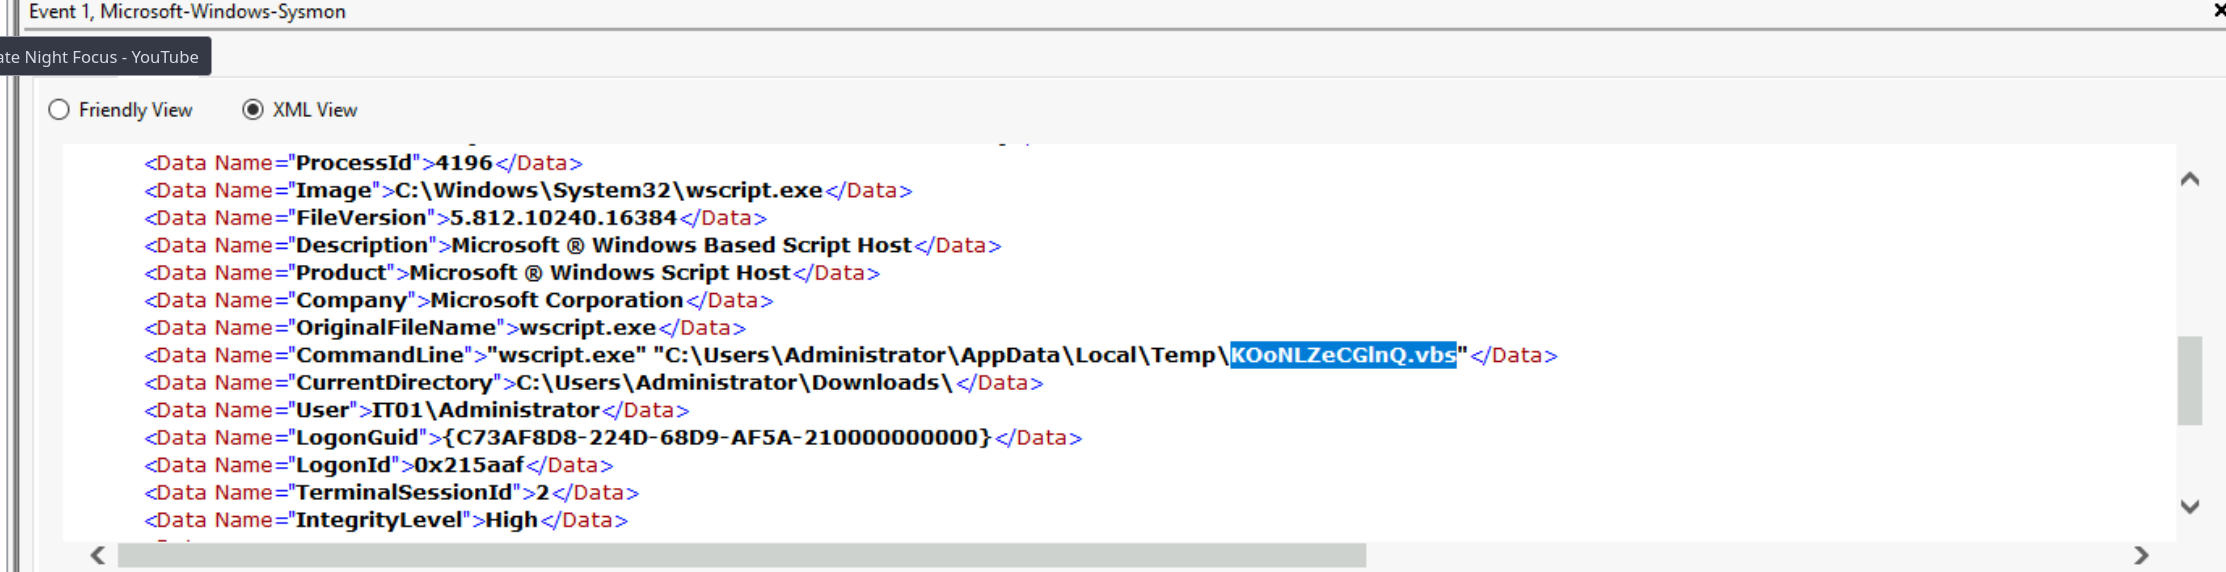This screenshot has height=572, width=2226.
Task: Click the IntegrityLevel High value
Action: pyautogui.click(x=511, y=520)
